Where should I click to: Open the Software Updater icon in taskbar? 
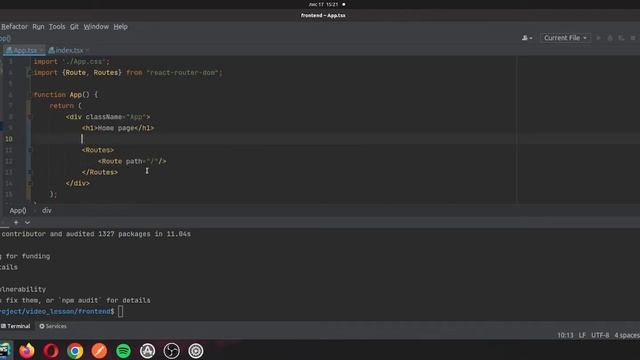(147, 351)
